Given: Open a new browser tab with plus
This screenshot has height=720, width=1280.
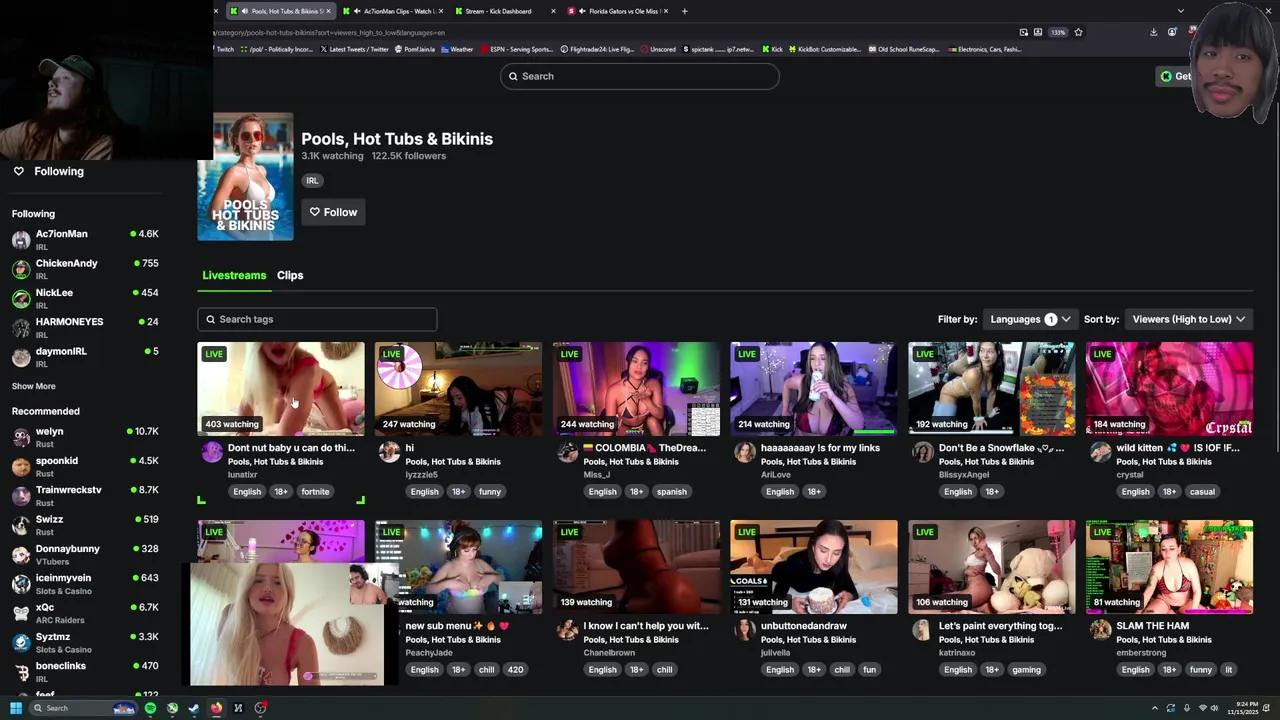Looking at the screenshot, I should tap(684, 11).
